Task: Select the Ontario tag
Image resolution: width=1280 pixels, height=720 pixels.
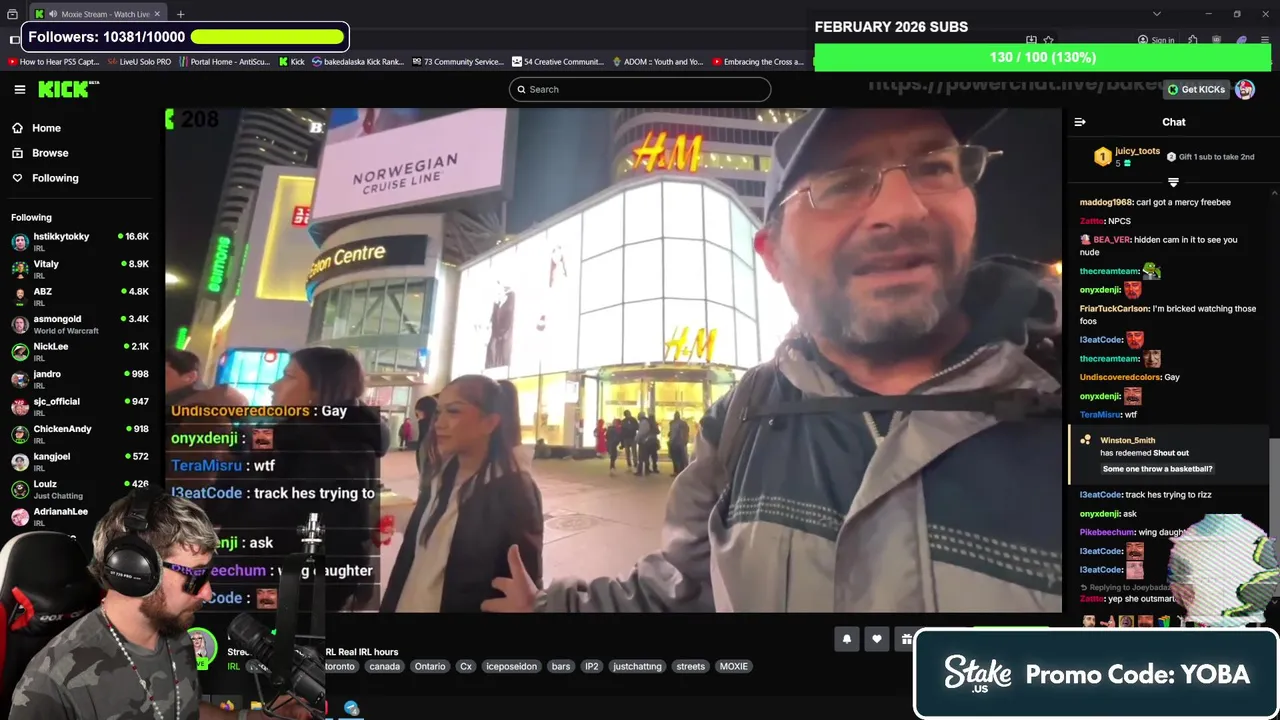Action: pyautogui.click(x=430, y=666)
